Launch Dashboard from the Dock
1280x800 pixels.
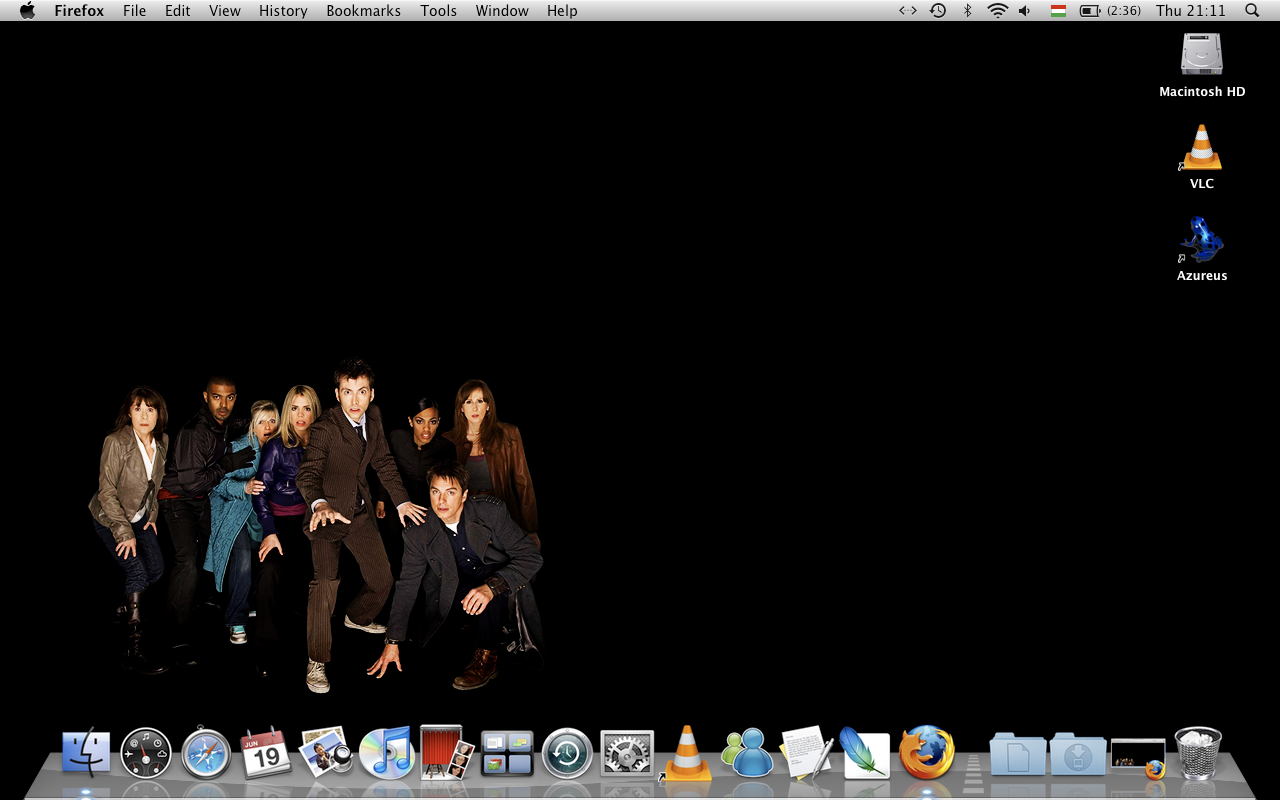pos(146,753)
